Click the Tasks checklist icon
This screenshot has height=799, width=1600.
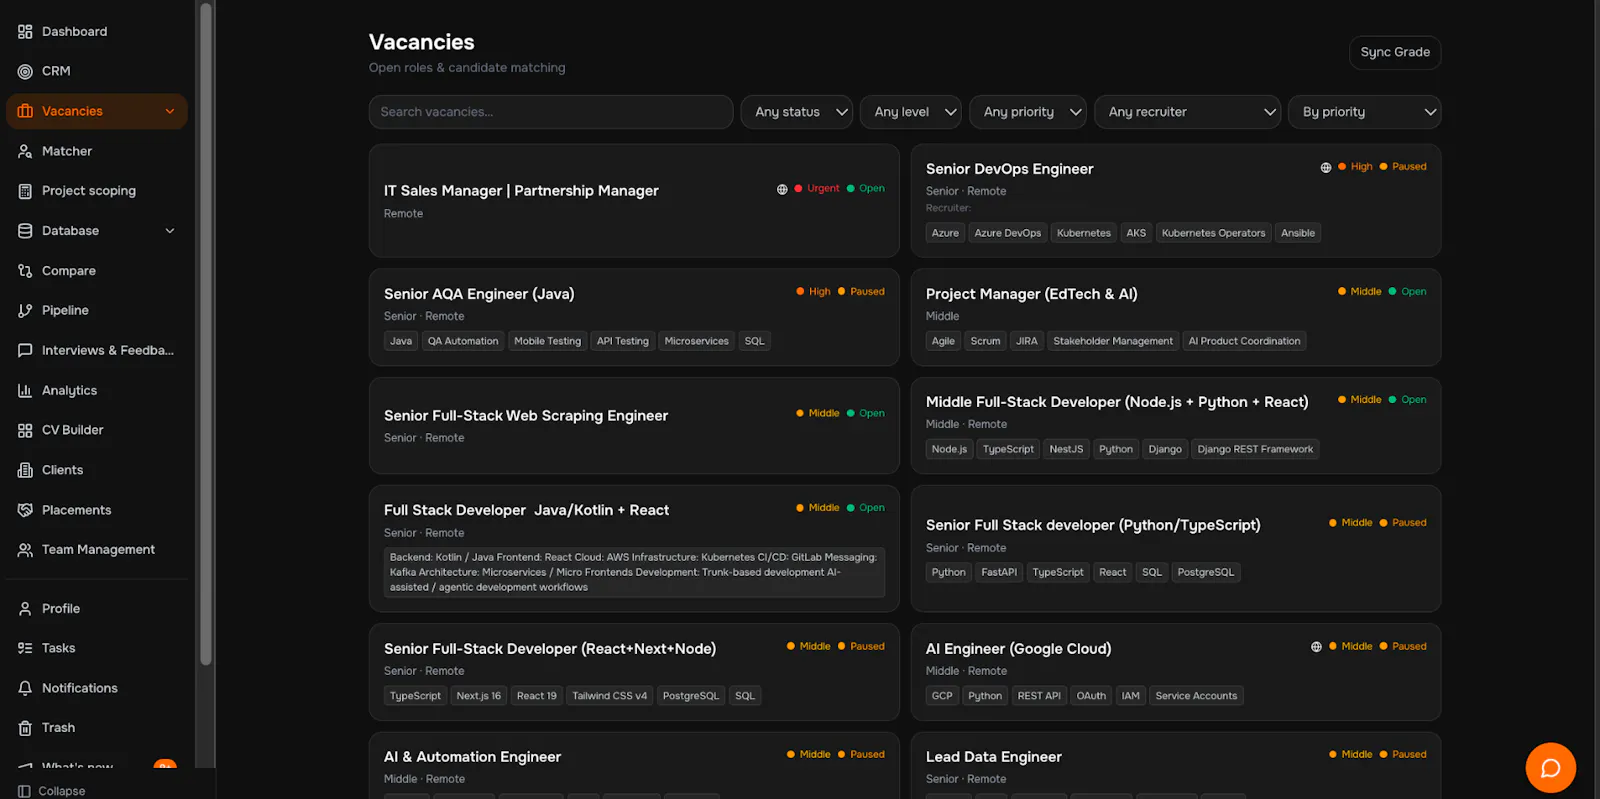click(x=25, y=648)
